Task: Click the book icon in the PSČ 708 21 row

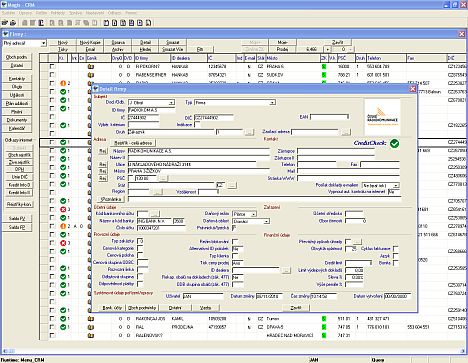Action: [91, 75]
